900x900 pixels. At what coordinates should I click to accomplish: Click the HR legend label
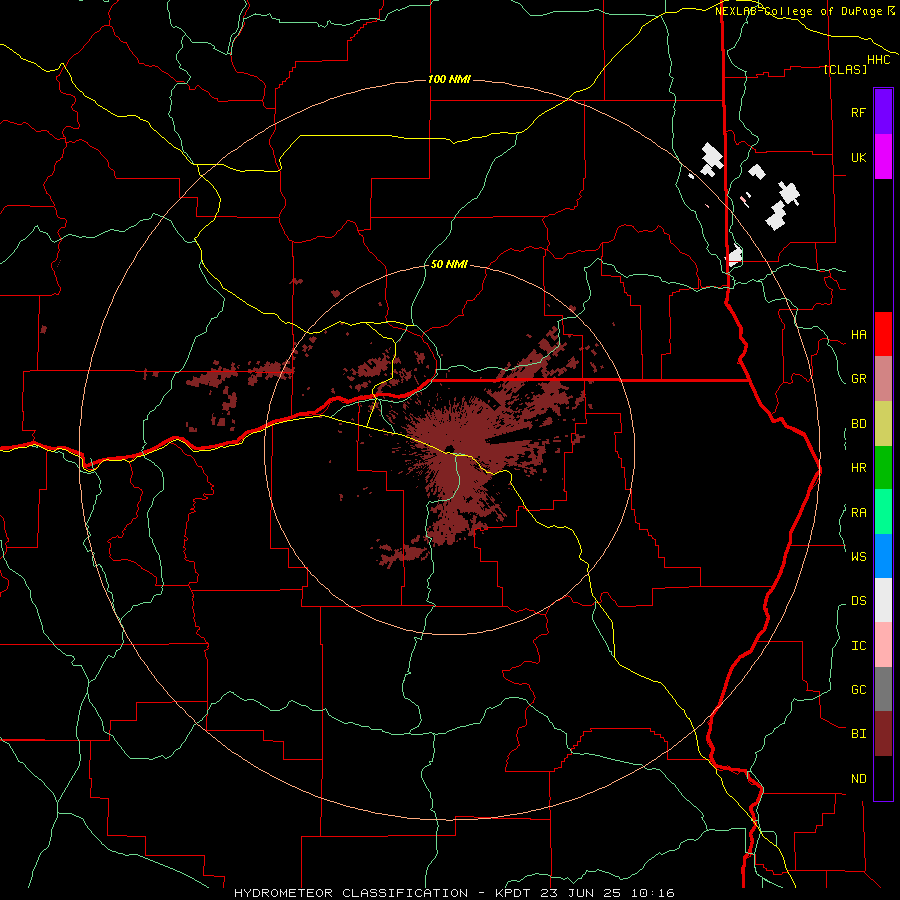(858, 468)
